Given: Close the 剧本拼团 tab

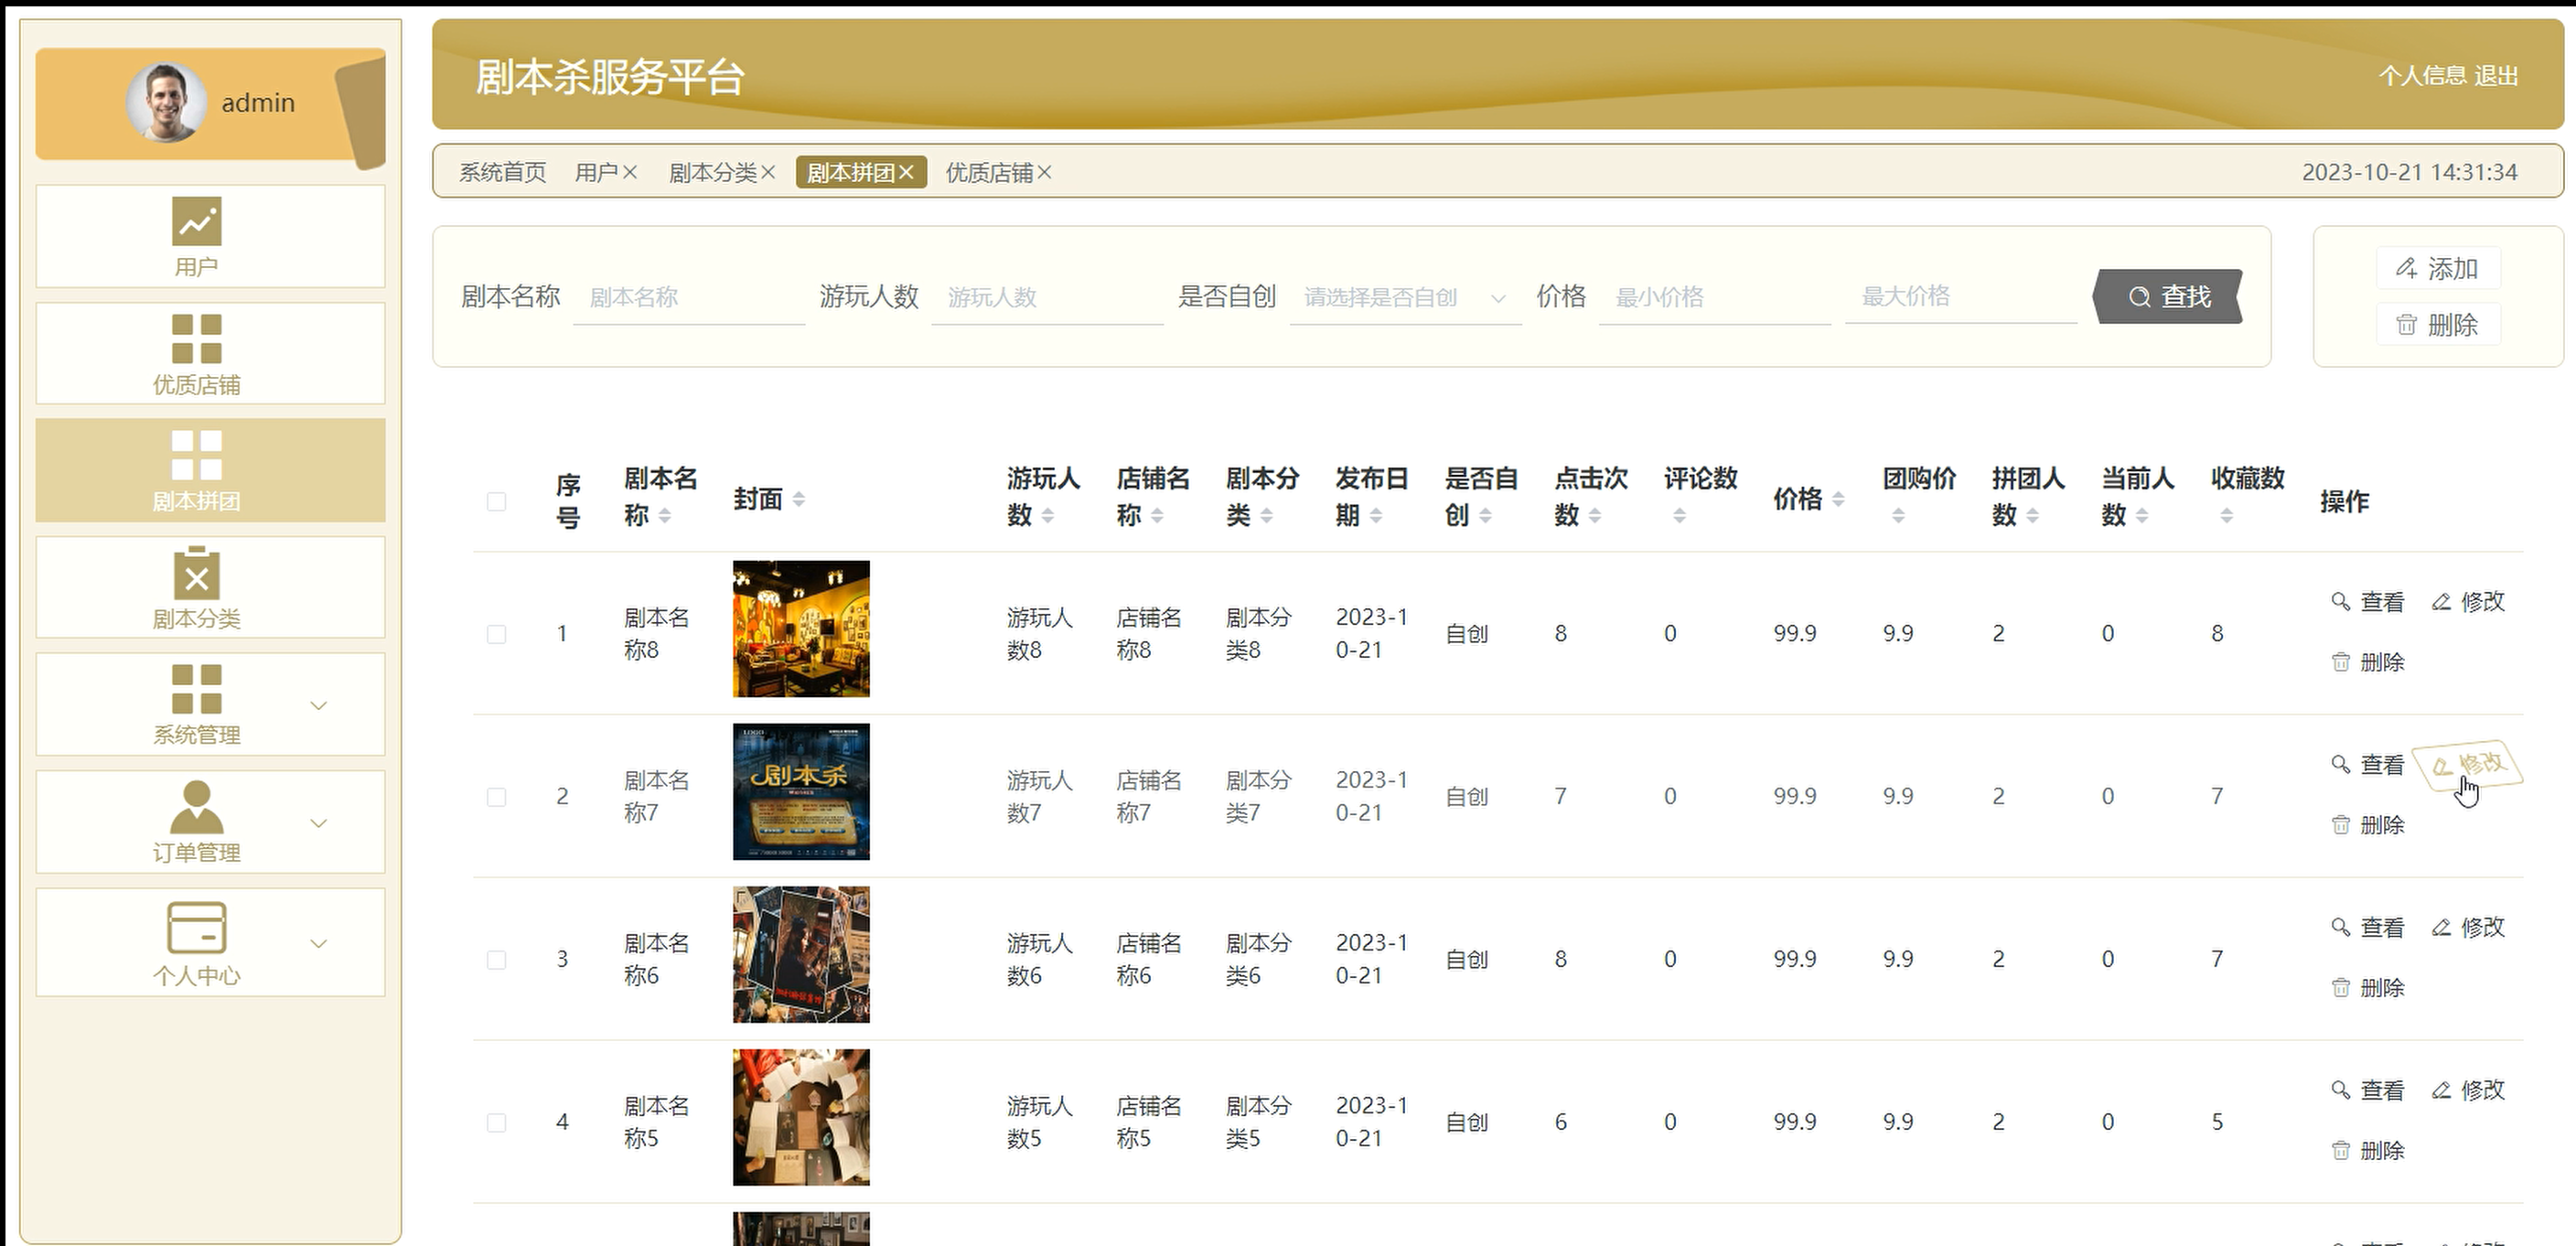Looking at the screenshot, I should (906, 173).
